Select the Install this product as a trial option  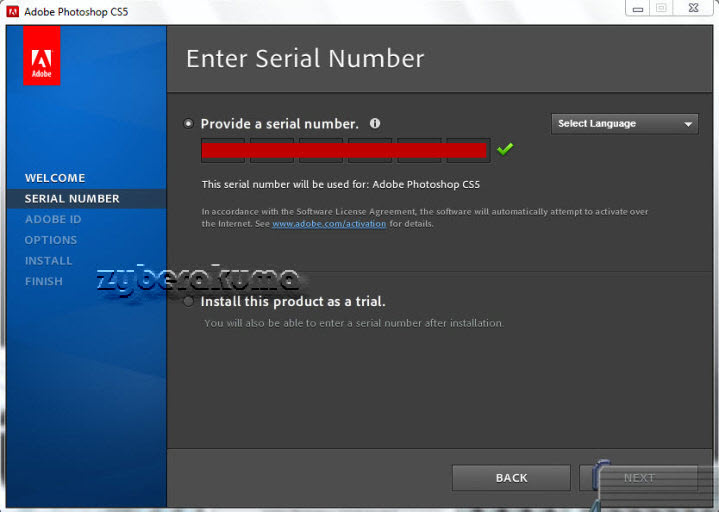point(188,302)
